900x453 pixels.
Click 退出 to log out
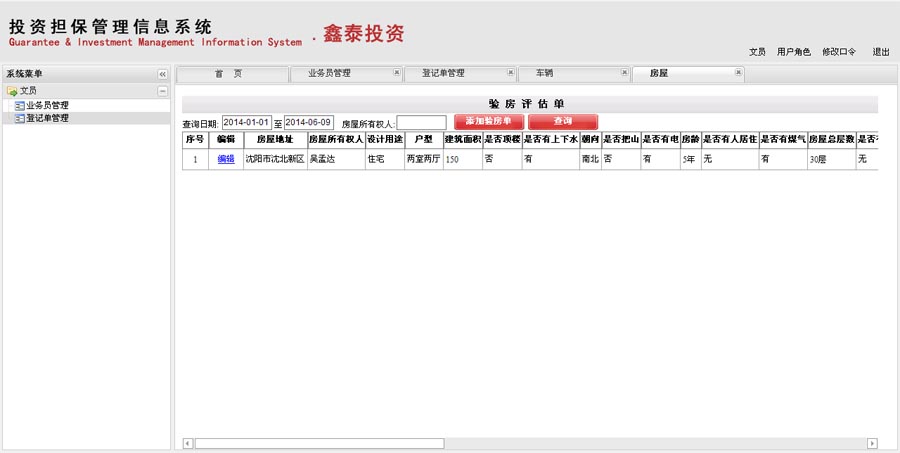point(881,52)
